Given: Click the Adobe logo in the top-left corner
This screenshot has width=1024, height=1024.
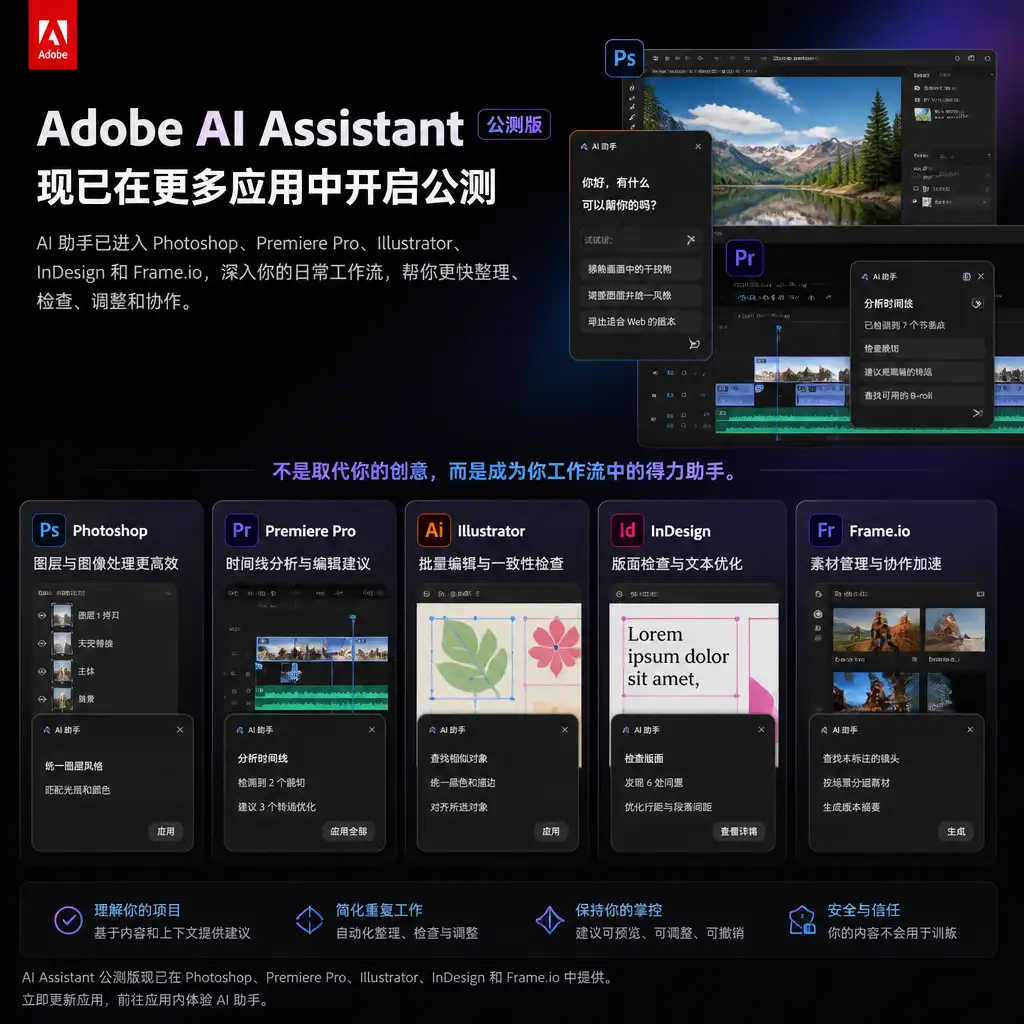Looking at the screenshot, I should click(x=52, y=34).
